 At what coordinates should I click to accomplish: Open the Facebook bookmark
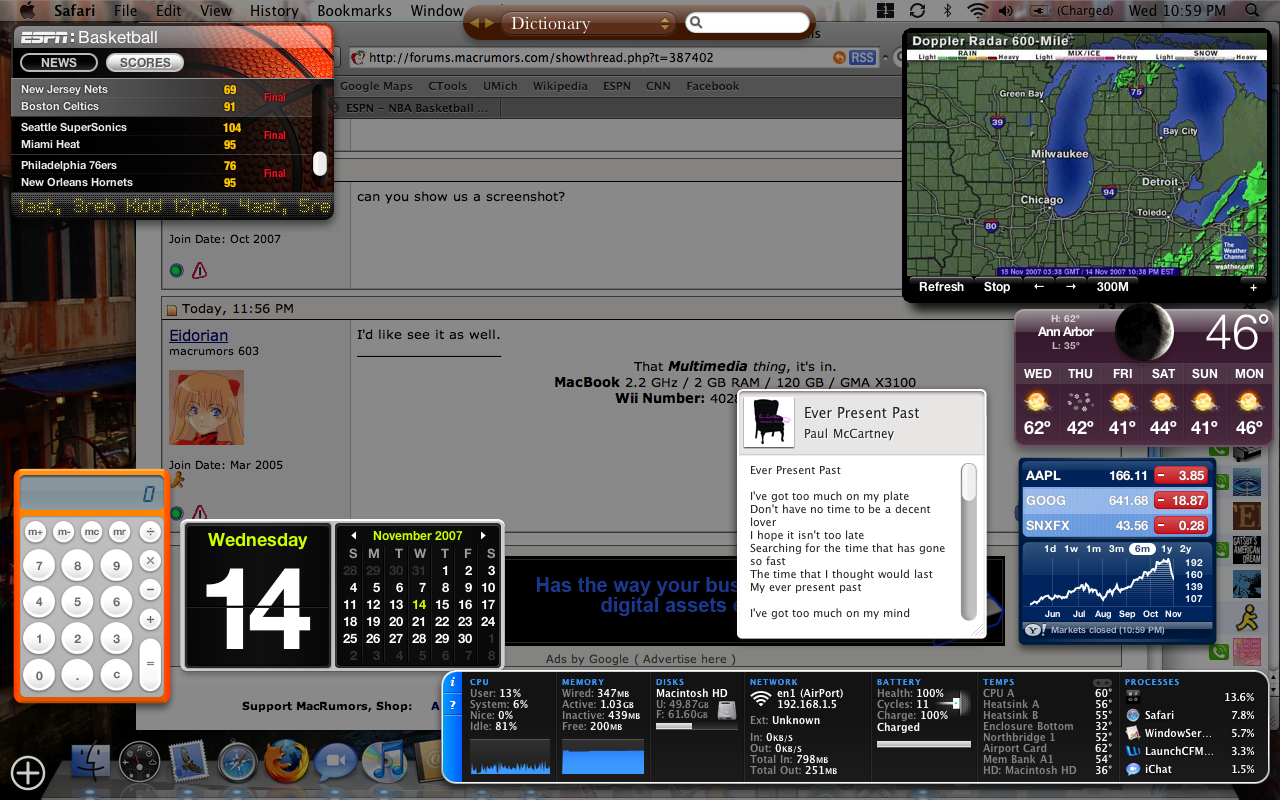click(713, 86)
